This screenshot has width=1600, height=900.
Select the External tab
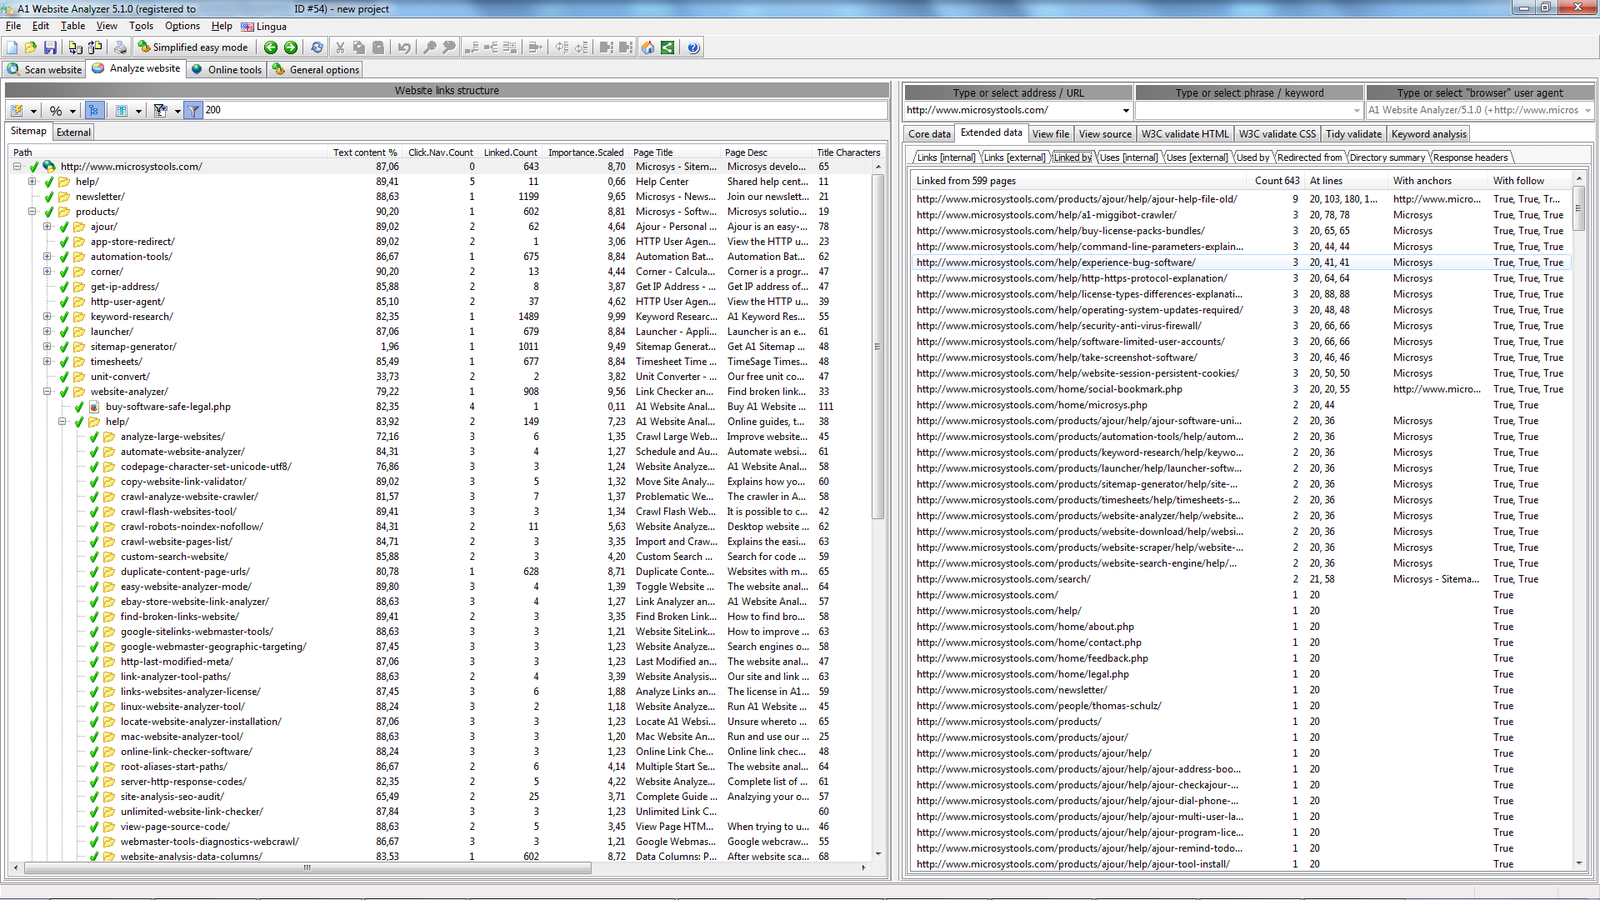coord(73,132)
